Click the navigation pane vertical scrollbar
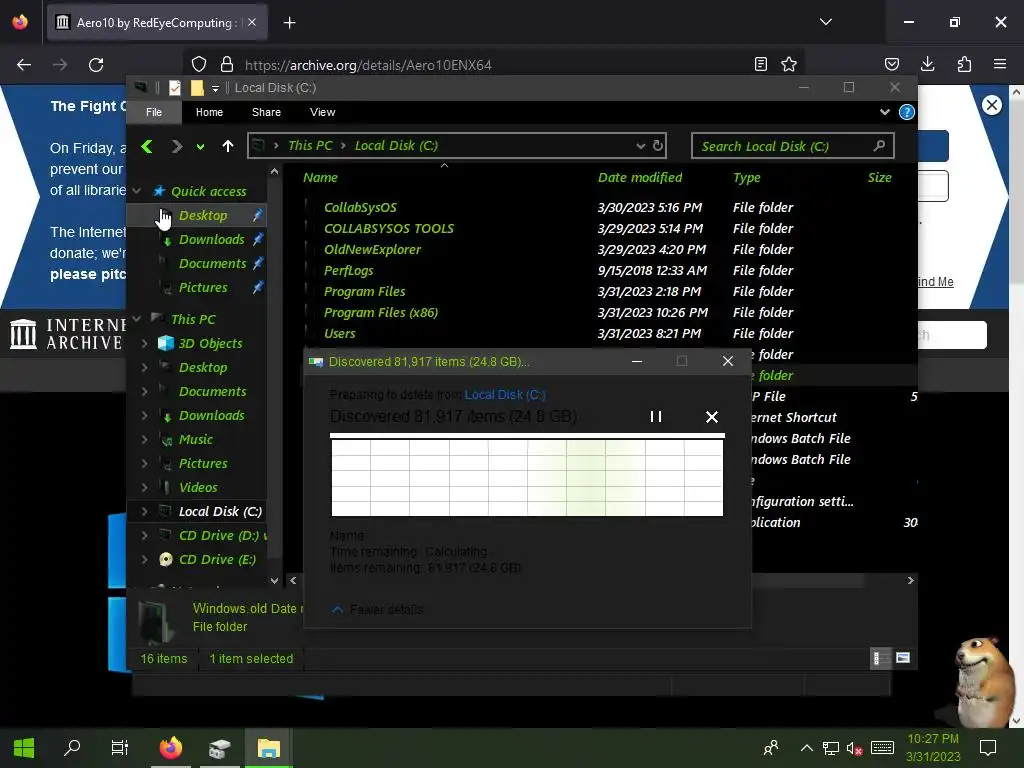 [x=274, y=376]
